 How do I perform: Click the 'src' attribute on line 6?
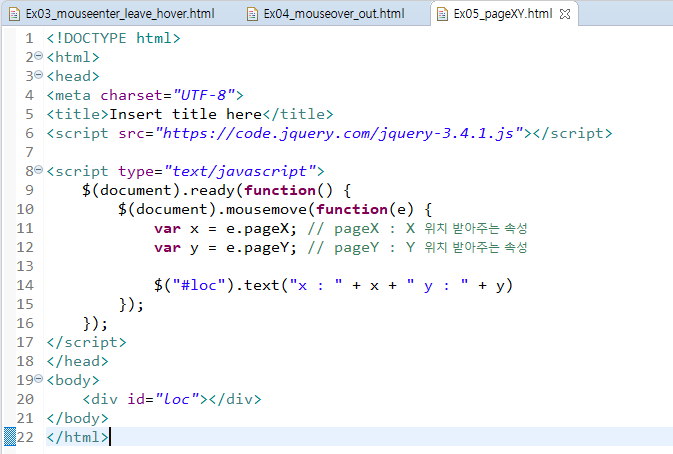(x=131, y=133)
